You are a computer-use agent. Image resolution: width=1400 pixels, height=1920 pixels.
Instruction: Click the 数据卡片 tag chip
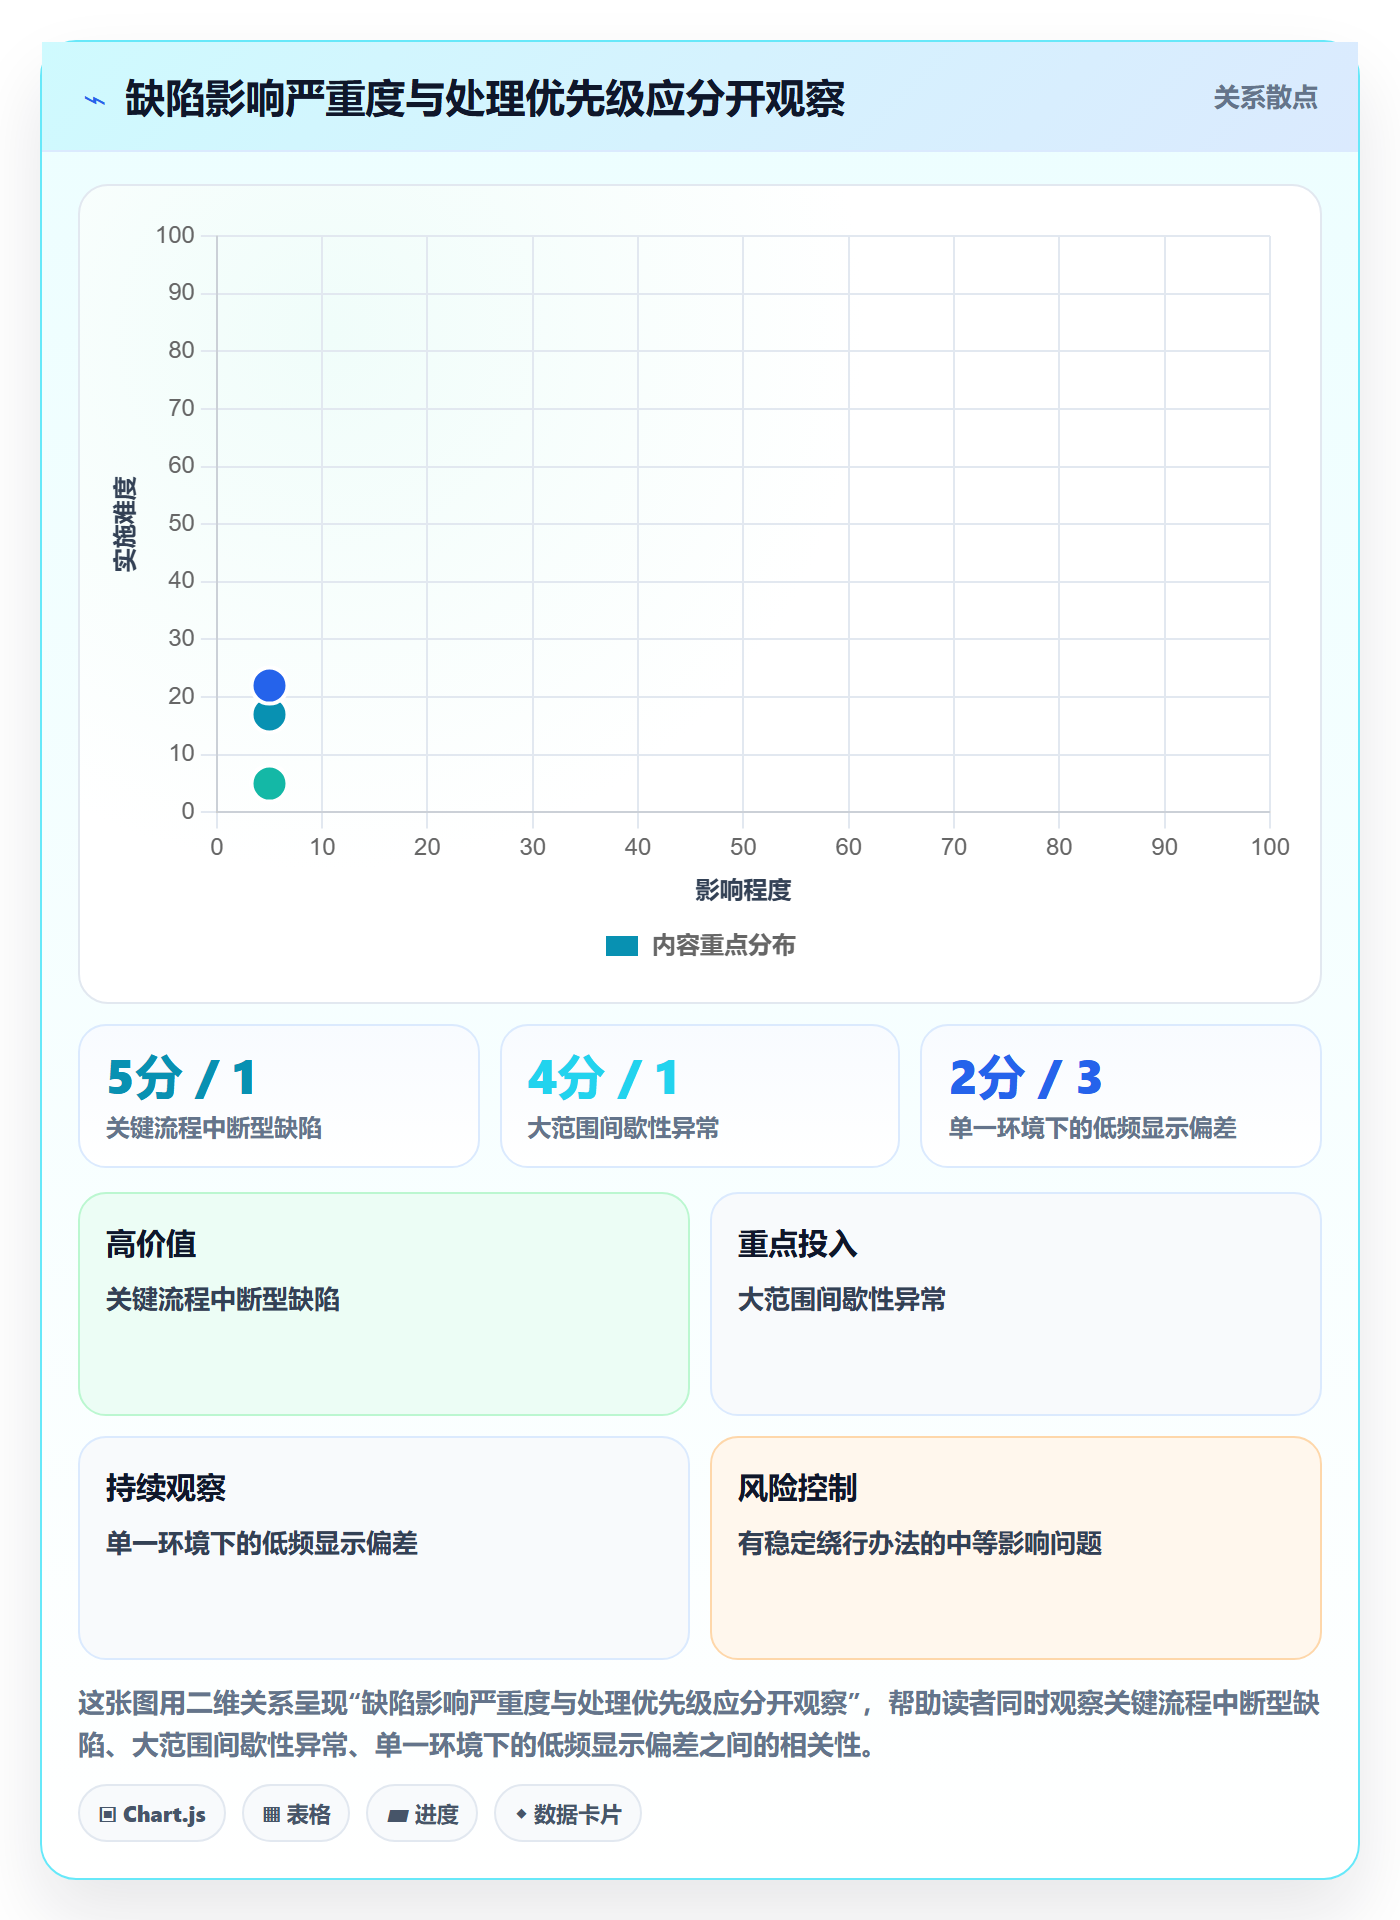tap(568, 1814)
